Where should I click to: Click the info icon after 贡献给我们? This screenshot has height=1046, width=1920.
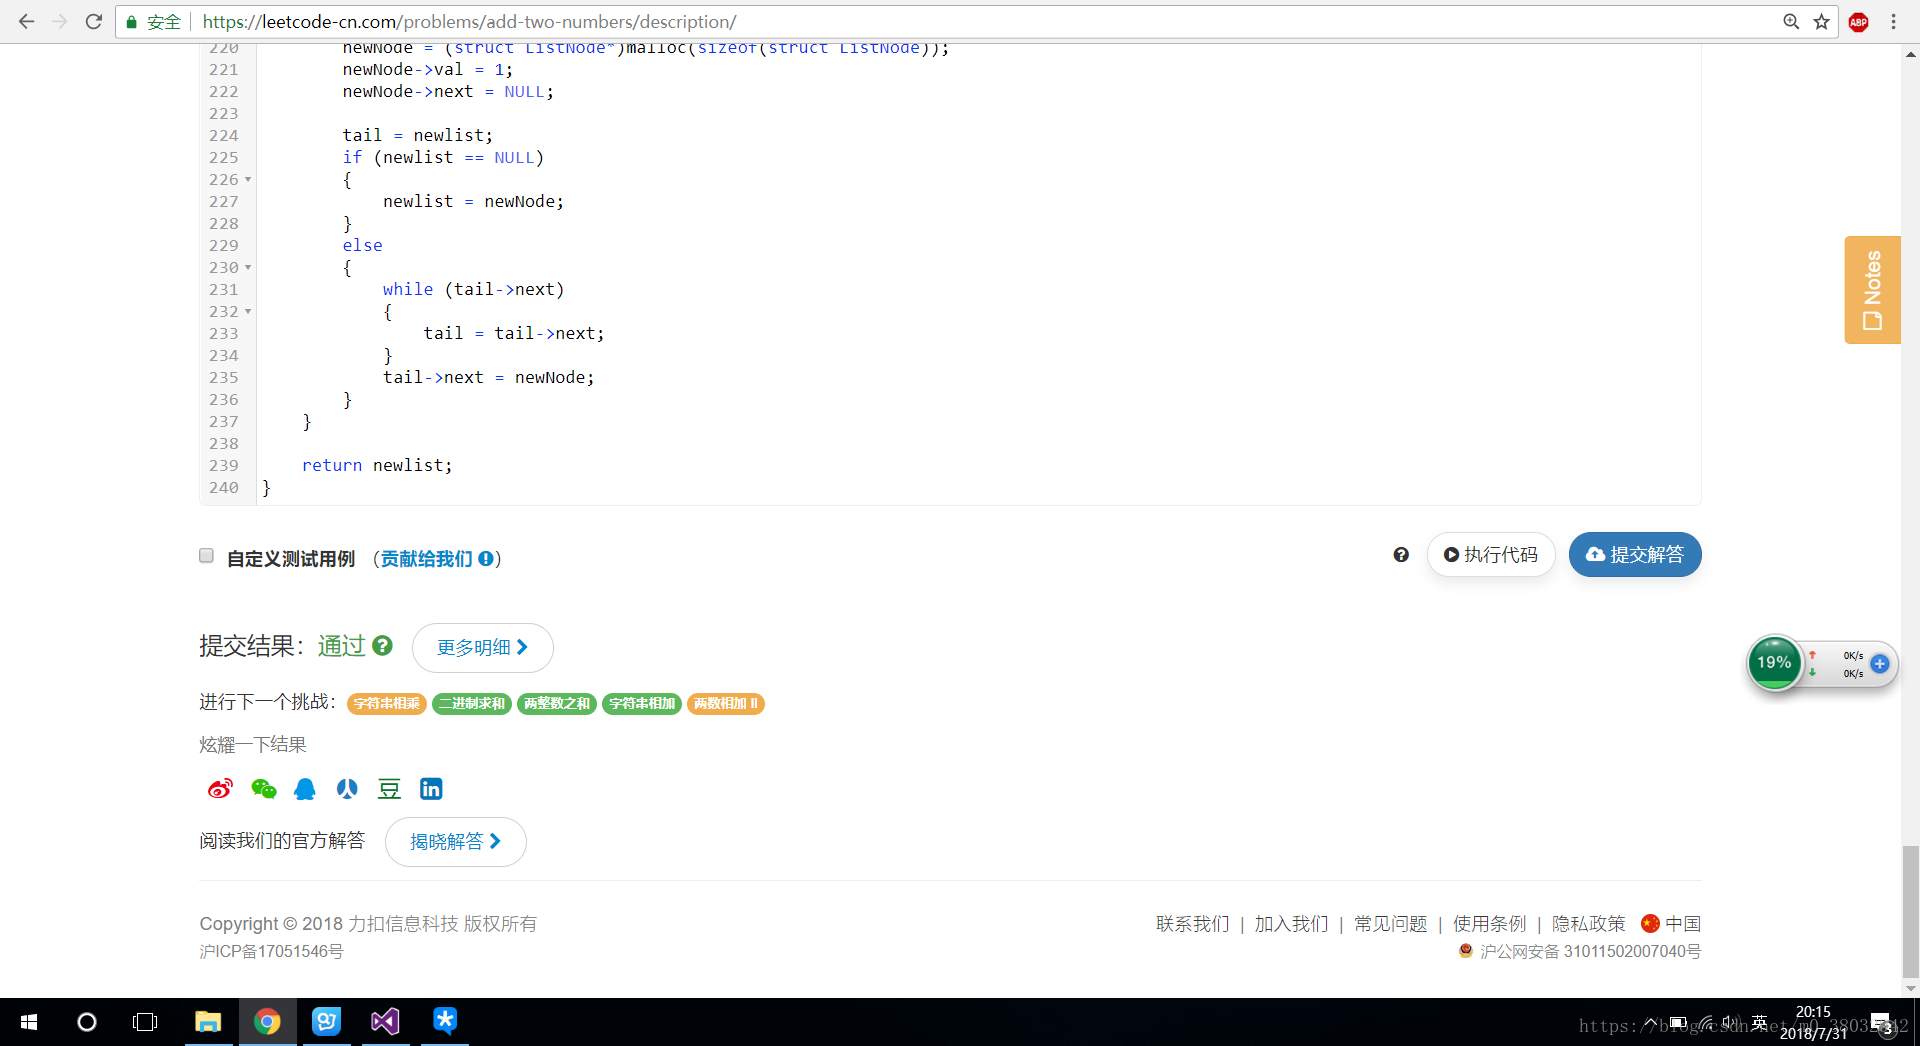click(x=485, y=559)
